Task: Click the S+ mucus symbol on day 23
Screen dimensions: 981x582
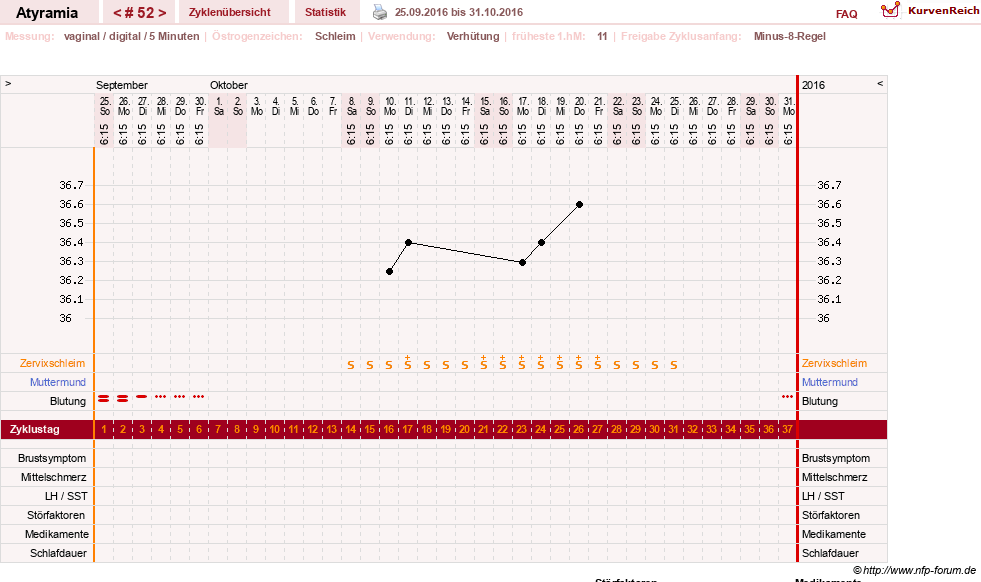Action: tap(522, 362)
